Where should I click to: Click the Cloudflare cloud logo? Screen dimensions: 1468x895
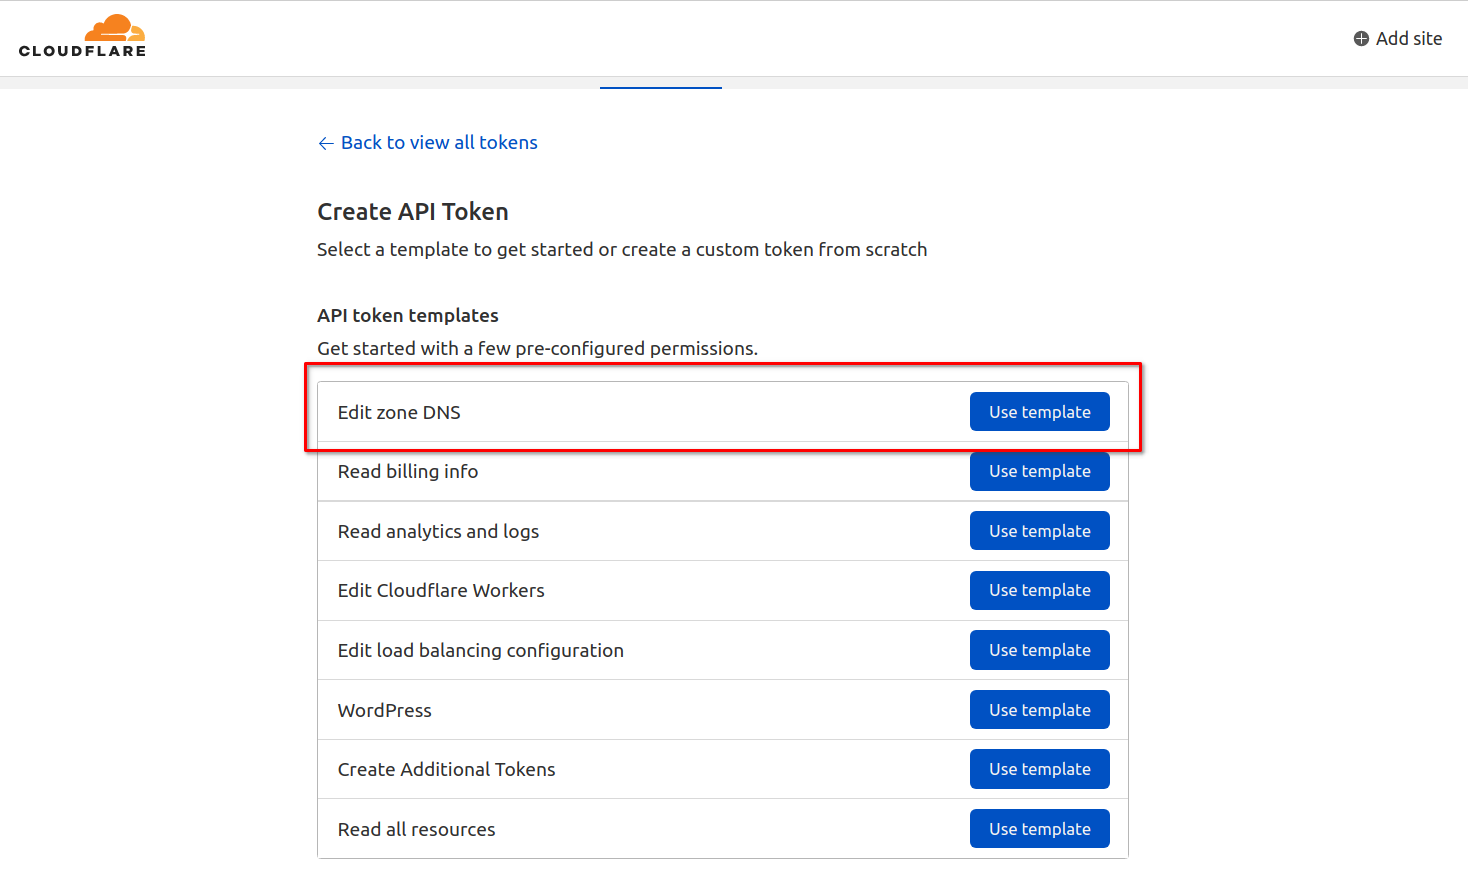(113, 28)
